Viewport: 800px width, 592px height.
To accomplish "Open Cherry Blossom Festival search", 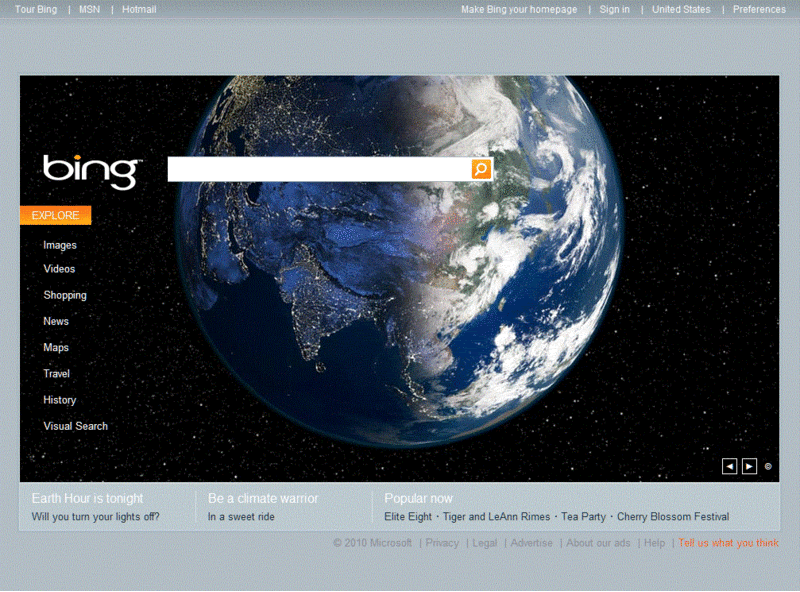I will (x=673, y=516).
